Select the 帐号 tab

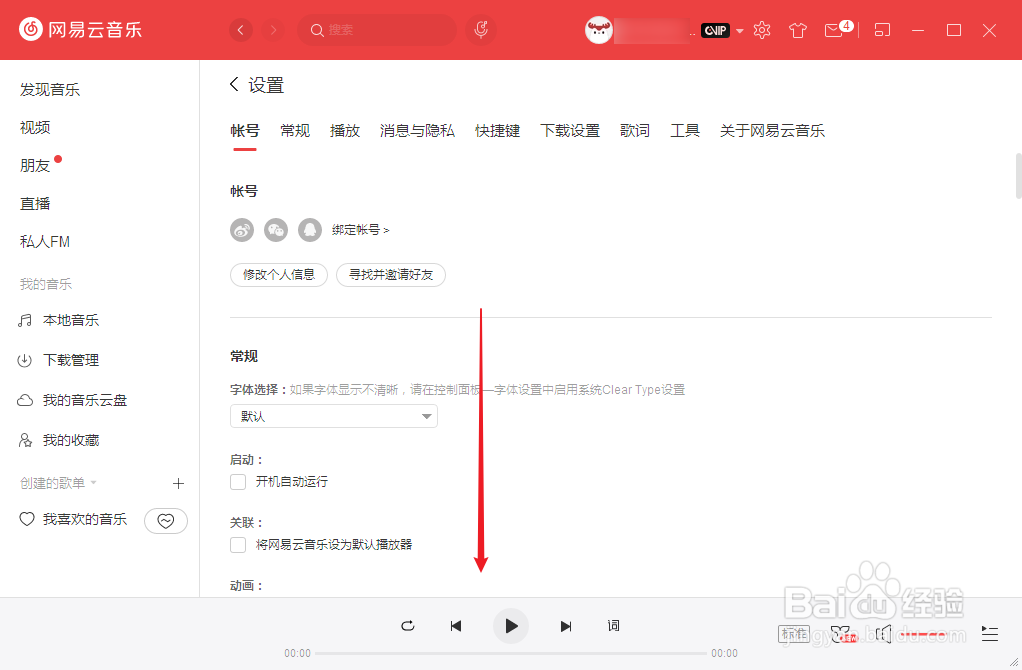click(x=245, y=131)
